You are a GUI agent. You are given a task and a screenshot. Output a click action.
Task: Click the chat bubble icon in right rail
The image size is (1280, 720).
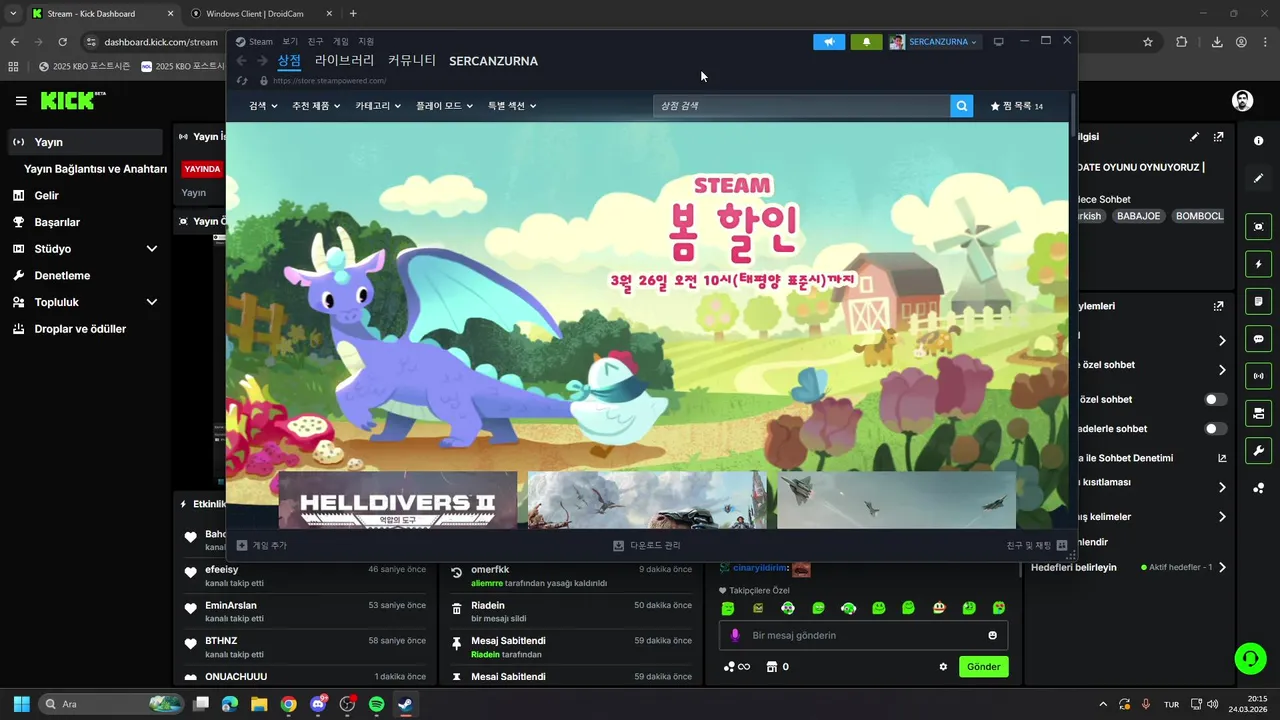click(x=1258, y=339)
